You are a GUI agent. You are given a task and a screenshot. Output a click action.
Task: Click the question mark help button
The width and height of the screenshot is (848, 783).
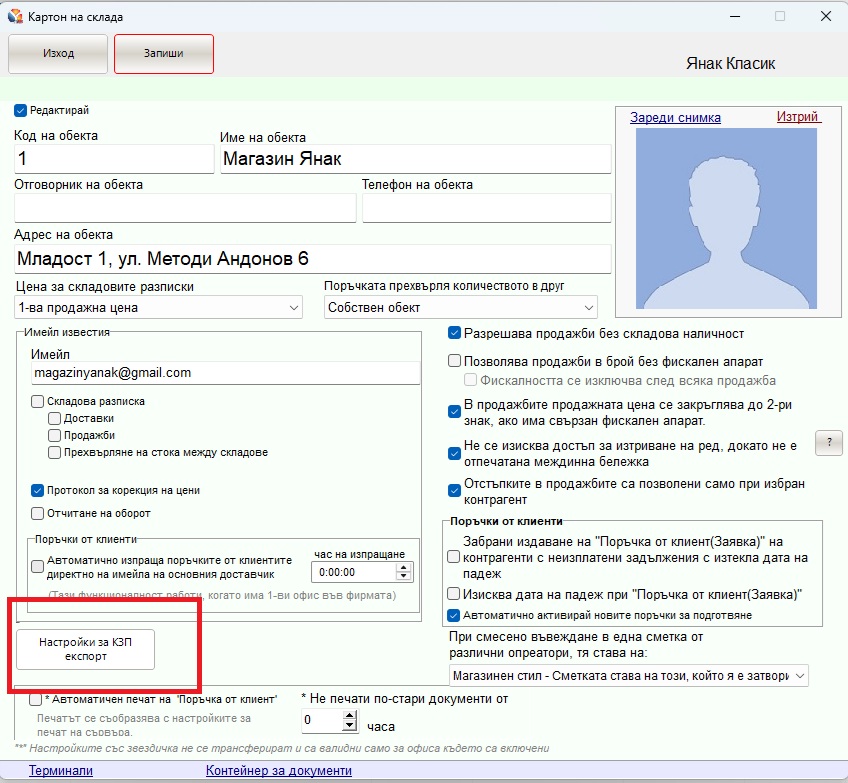(x=829, y=443)
